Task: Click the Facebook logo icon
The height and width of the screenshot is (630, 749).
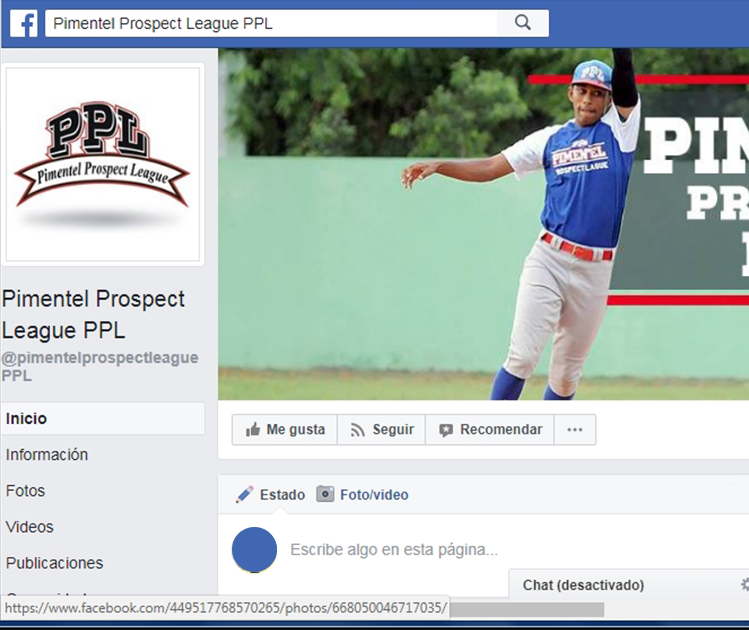Action: pos(23,23)
